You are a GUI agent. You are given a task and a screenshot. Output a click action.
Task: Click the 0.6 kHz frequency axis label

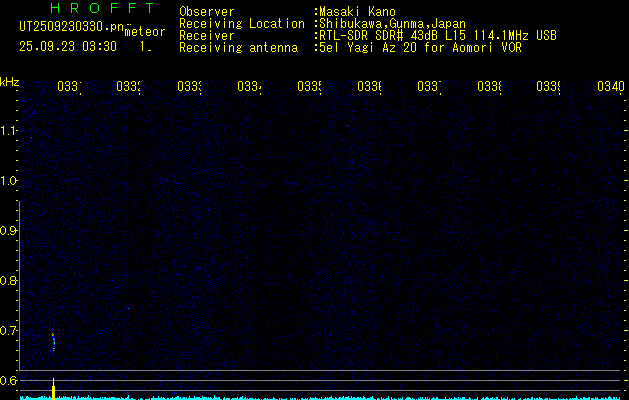click(7, 380)
